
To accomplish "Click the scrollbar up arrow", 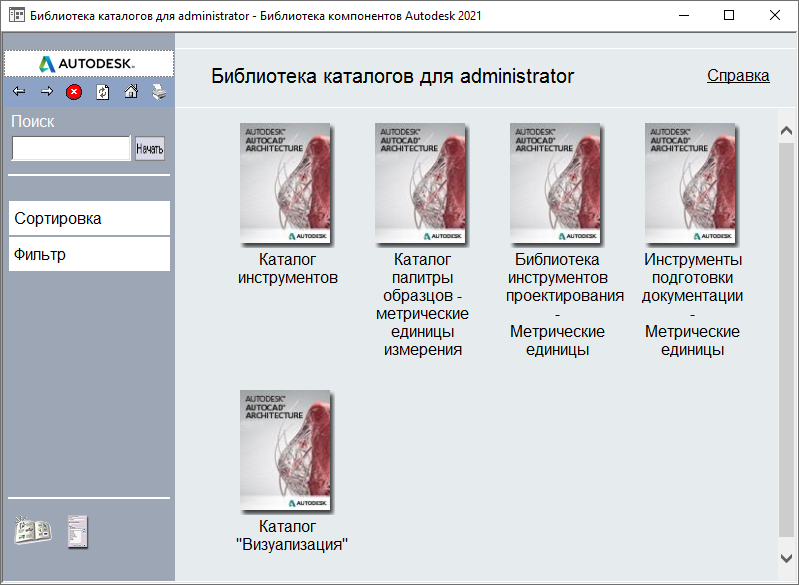I will tap(786, 131).
